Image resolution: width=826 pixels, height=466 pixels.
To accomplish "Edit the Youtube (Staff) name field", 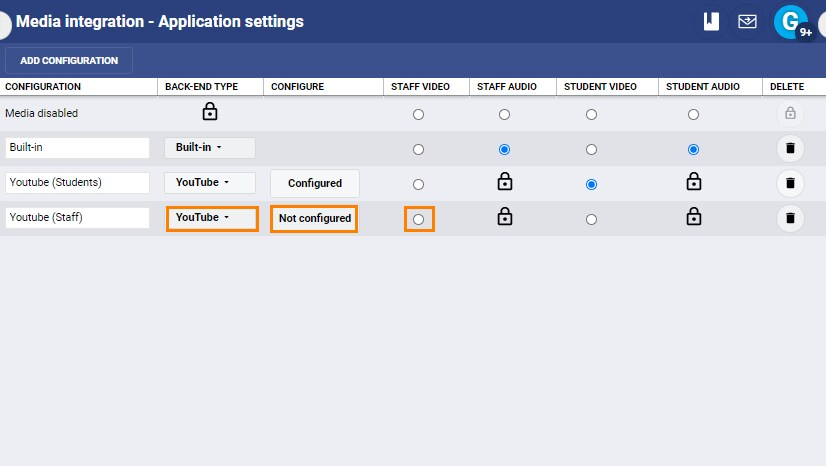I will pyautogui.click(x=77, y=217).
